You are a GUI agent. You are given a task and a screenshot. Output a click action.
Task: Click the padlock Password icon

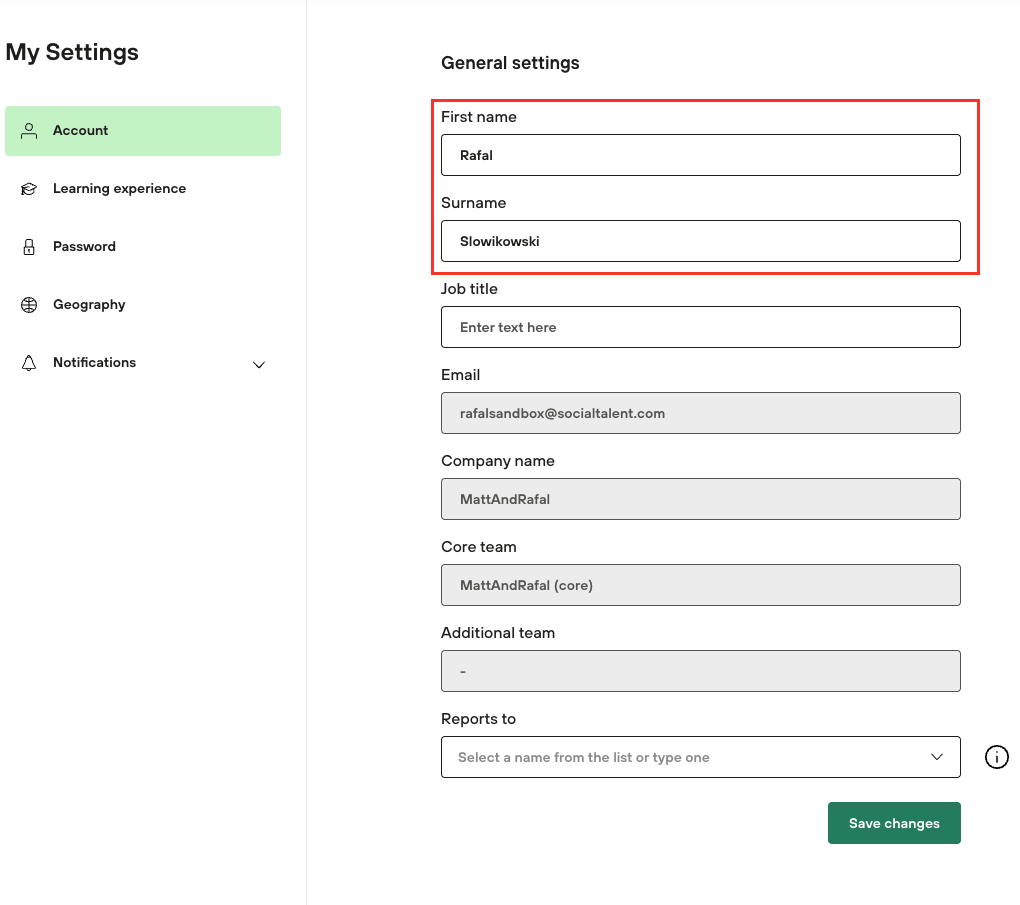[x=29, y=246]
